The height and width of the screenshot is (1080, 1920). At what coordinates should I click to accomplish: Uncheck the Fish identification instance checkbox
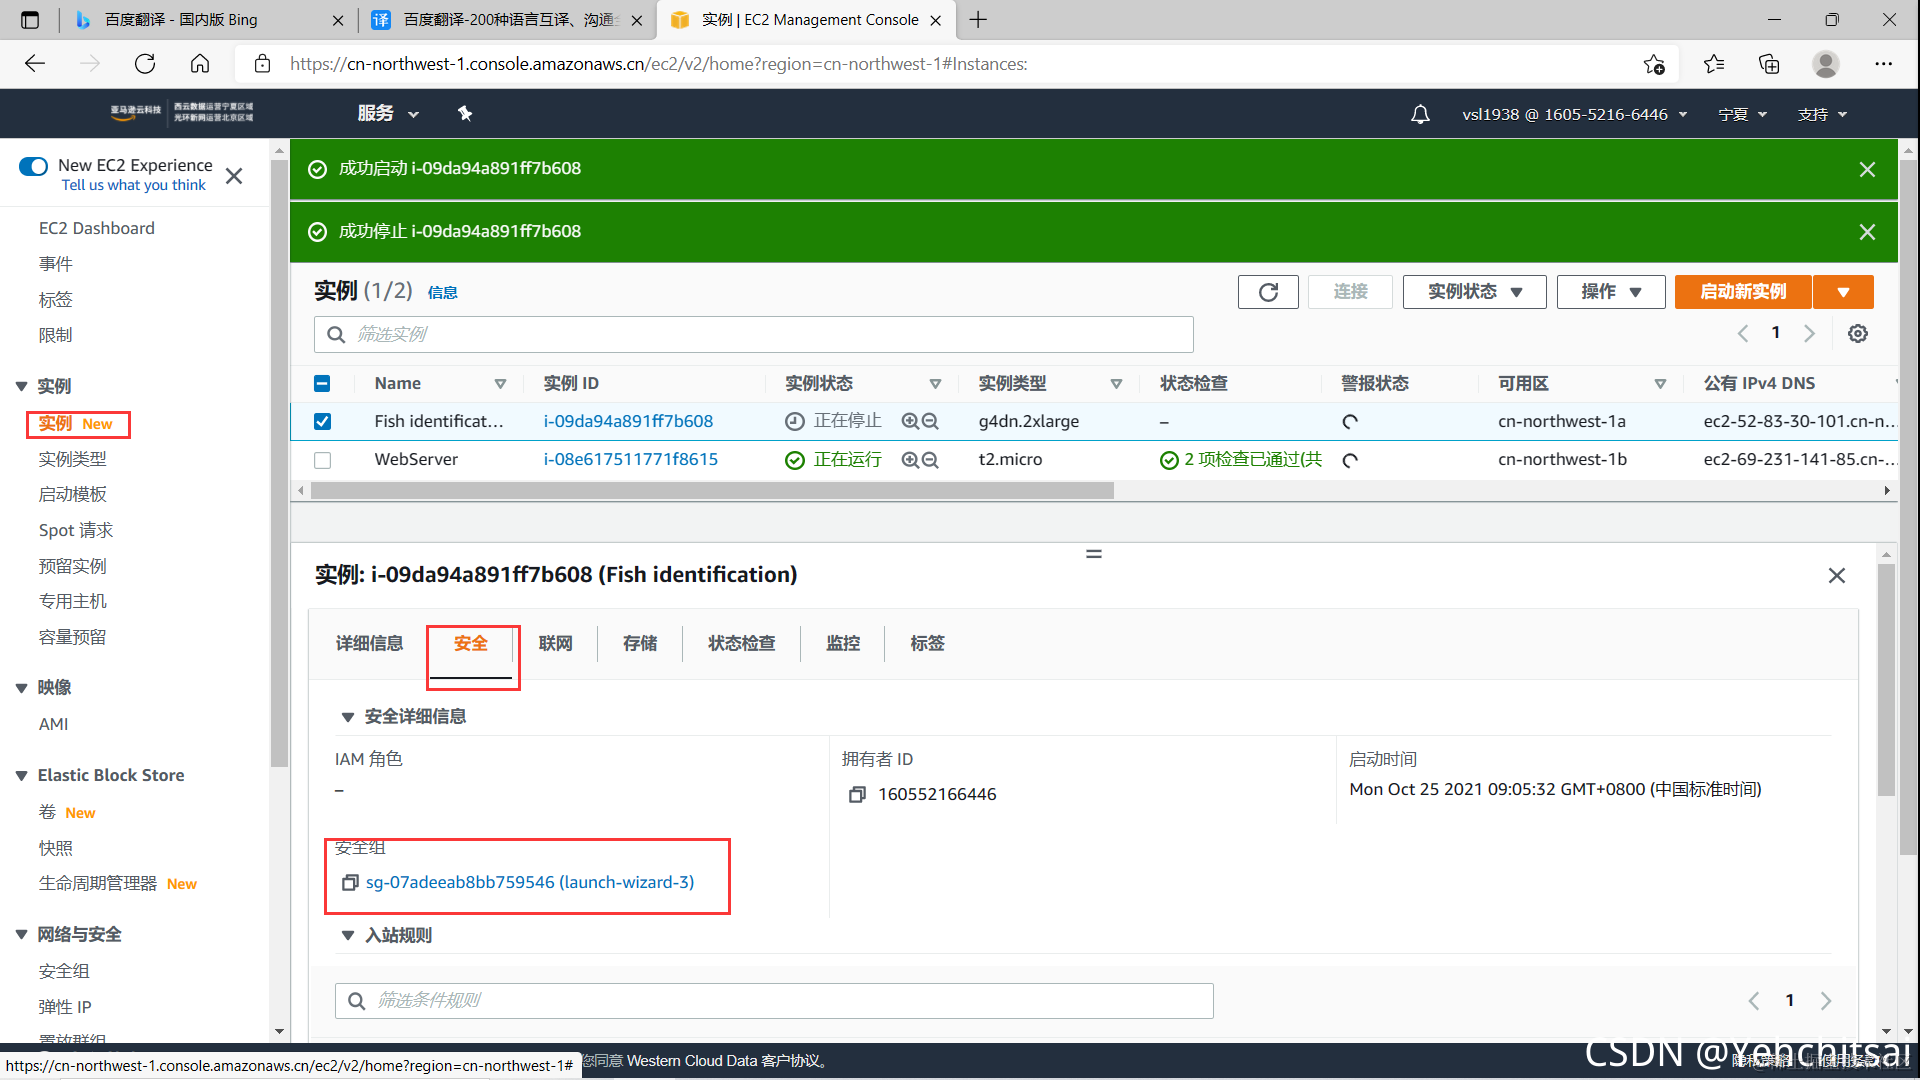coord(322,421)
